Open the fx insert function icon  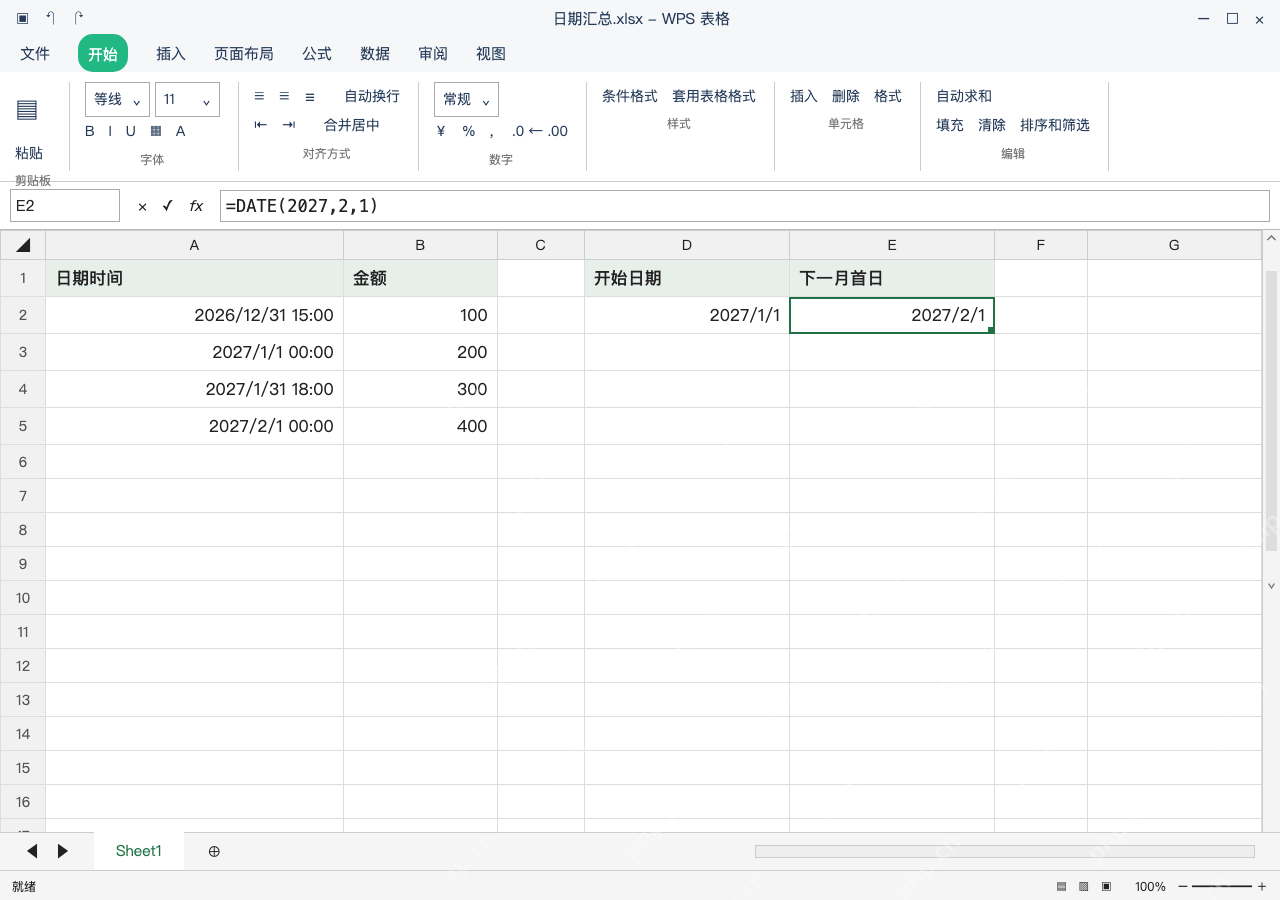(x=196, y=206)
